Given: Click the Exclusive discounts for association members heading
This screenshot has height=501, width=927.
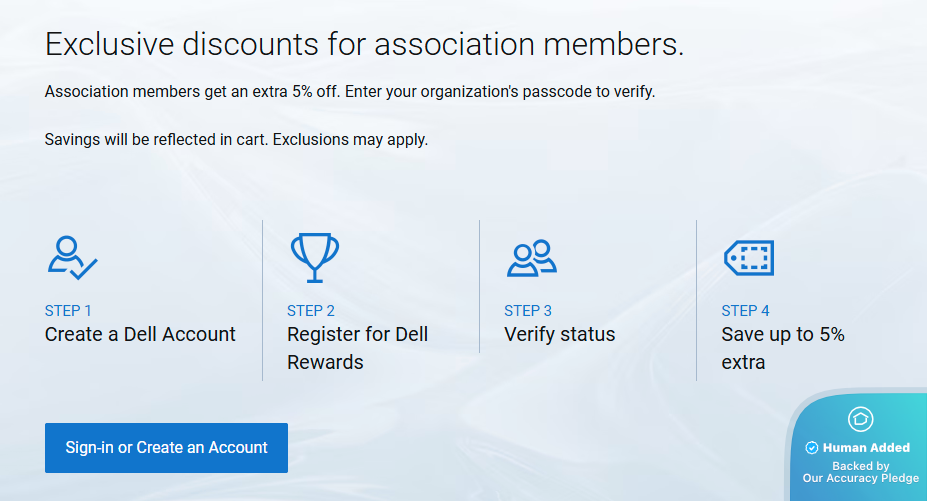Looking at the screenshot, I should (364, 45).
